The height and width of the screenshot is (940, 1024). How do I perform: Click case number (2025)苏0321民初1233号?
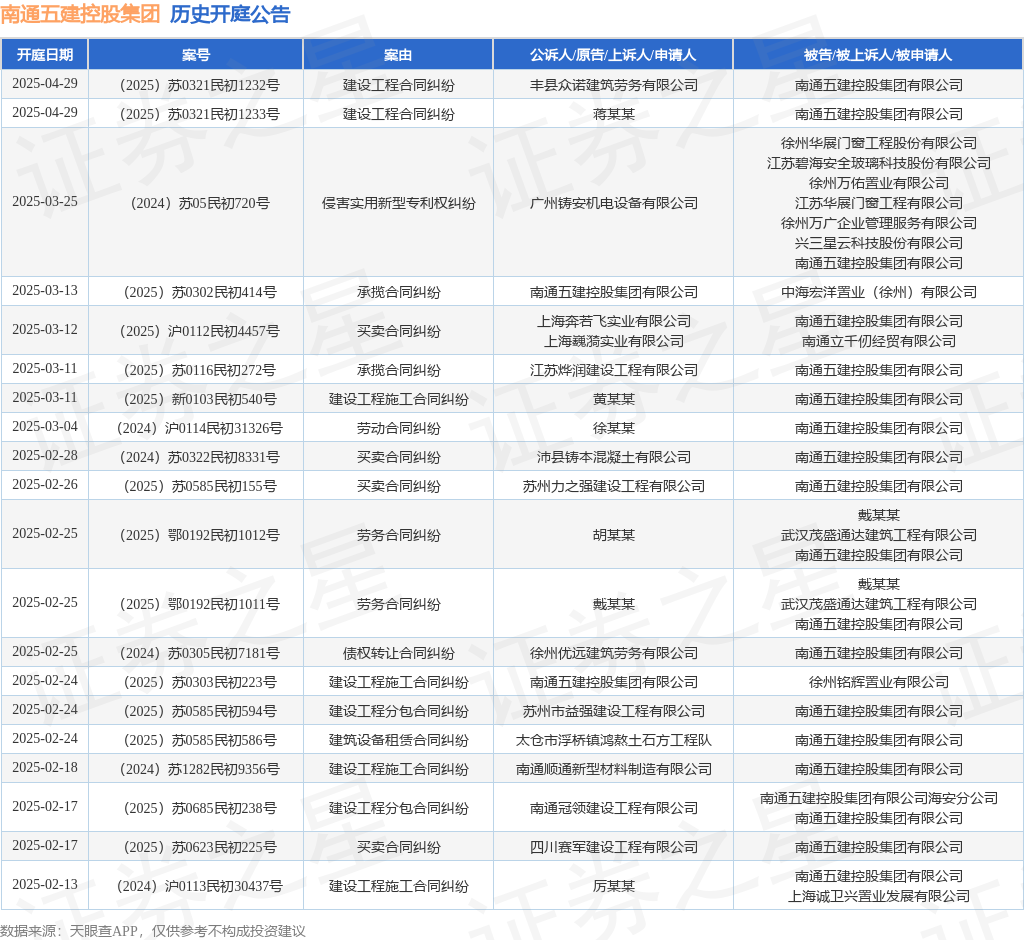coord(196,114)
